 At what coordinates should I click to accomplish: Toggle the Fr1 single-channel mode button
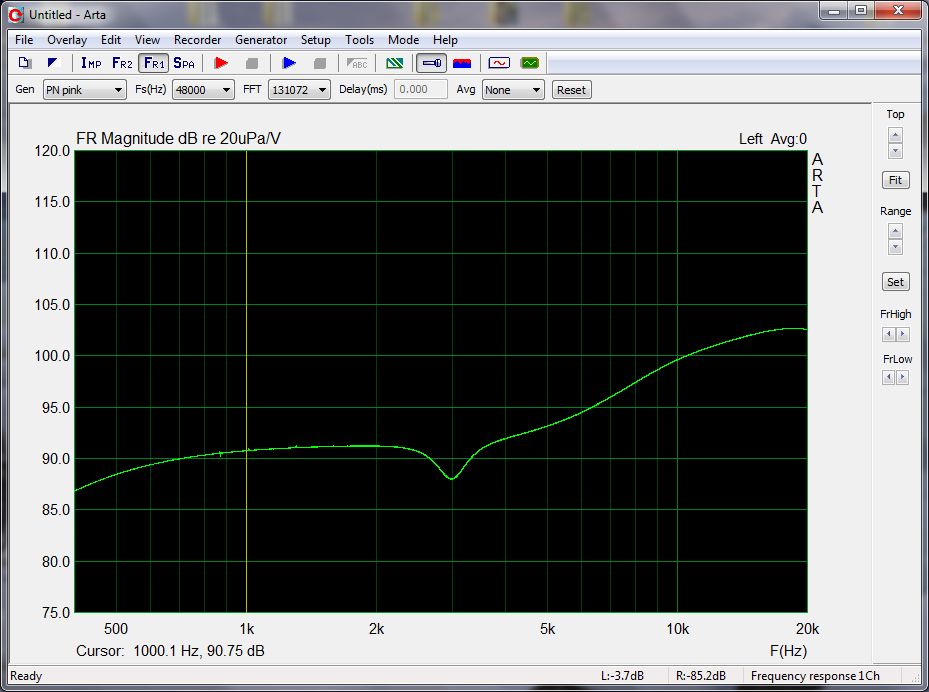point(153,63)
